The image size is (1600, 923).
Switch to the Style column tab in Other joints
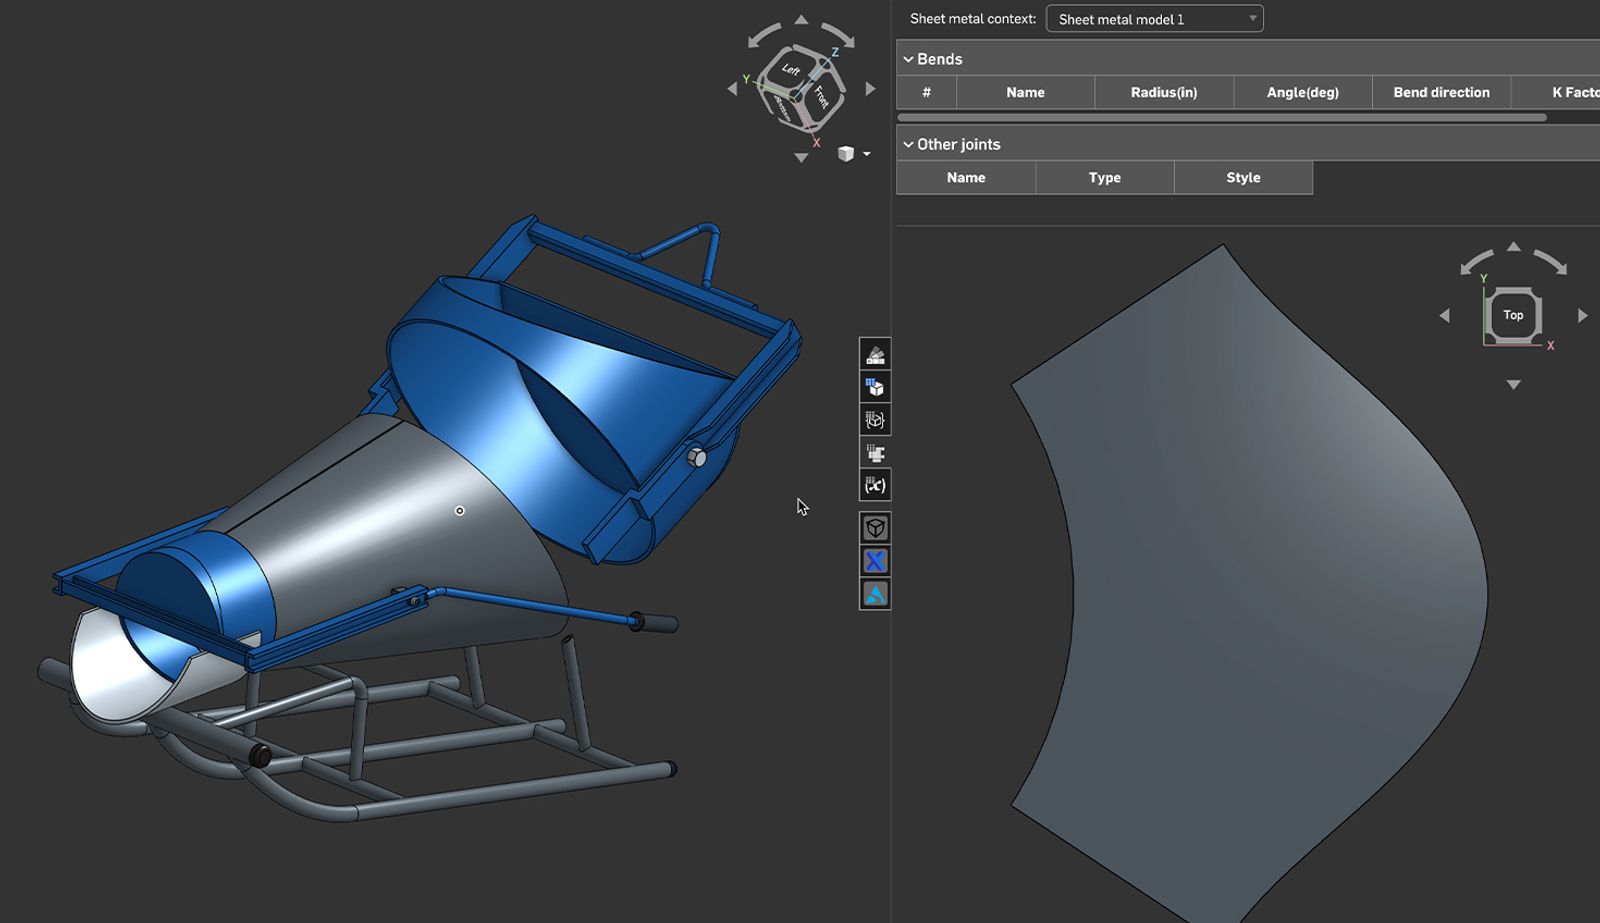pos(1242,177)
